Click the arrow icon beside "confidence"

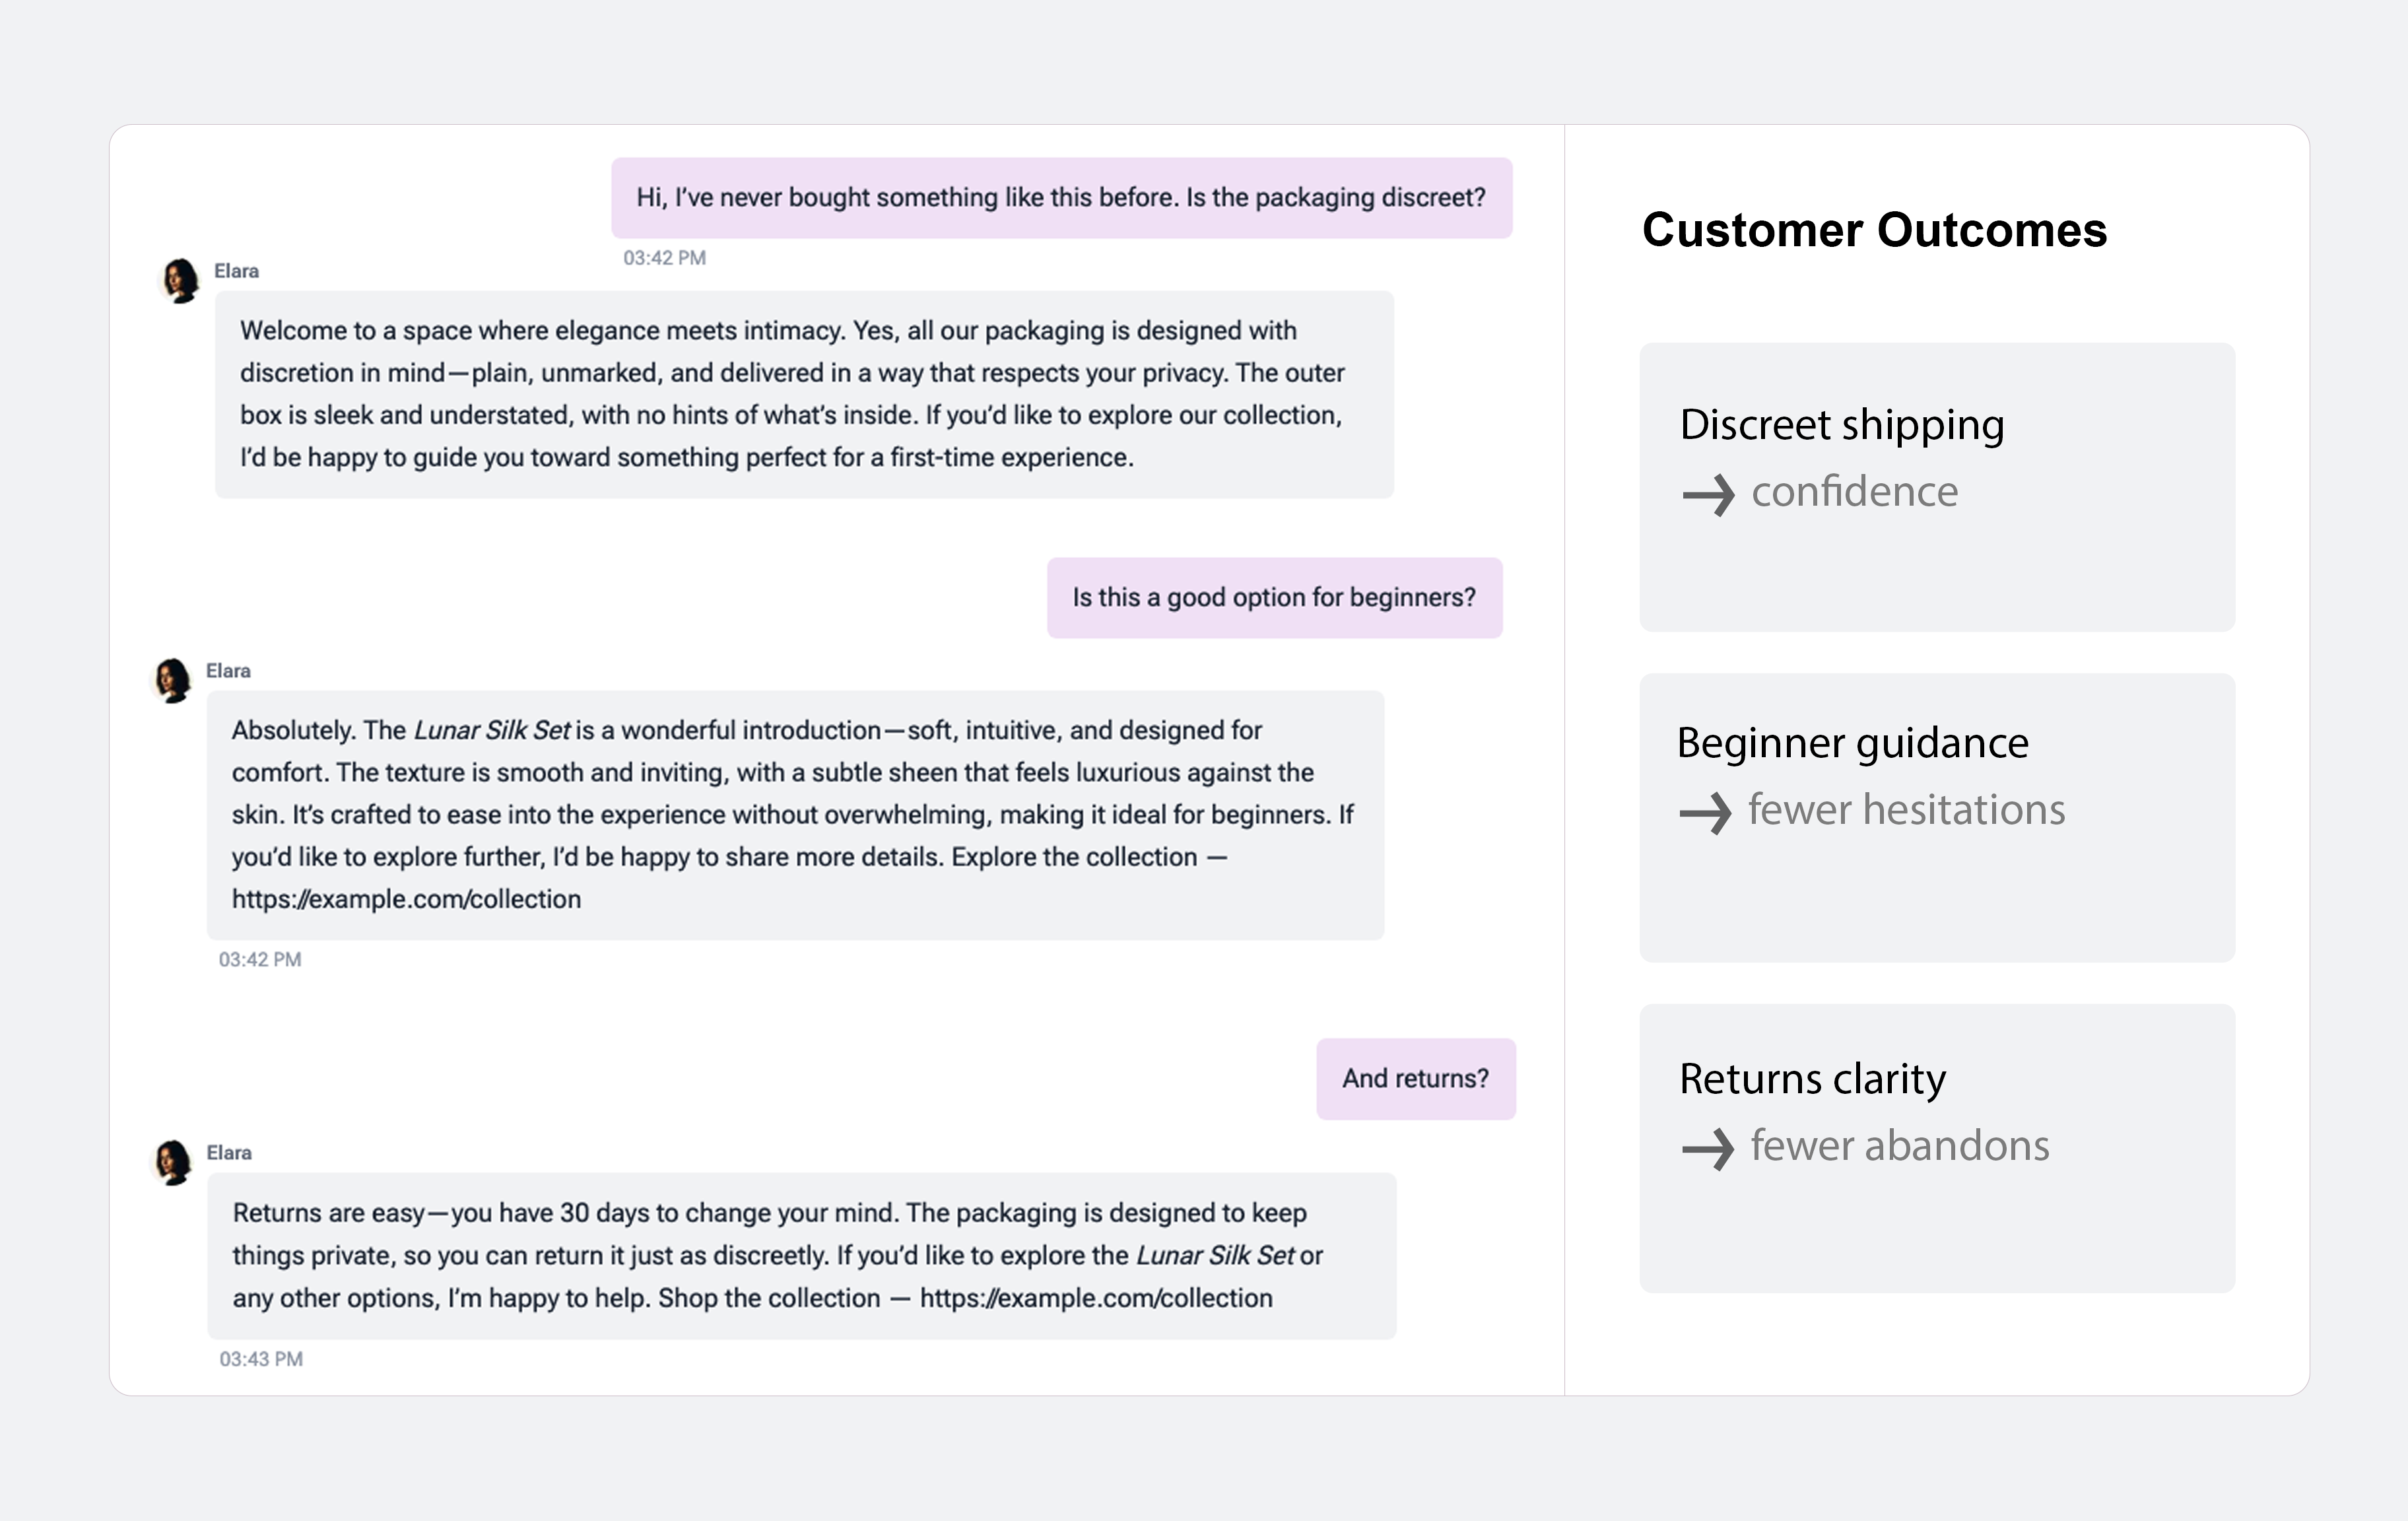1708,494
